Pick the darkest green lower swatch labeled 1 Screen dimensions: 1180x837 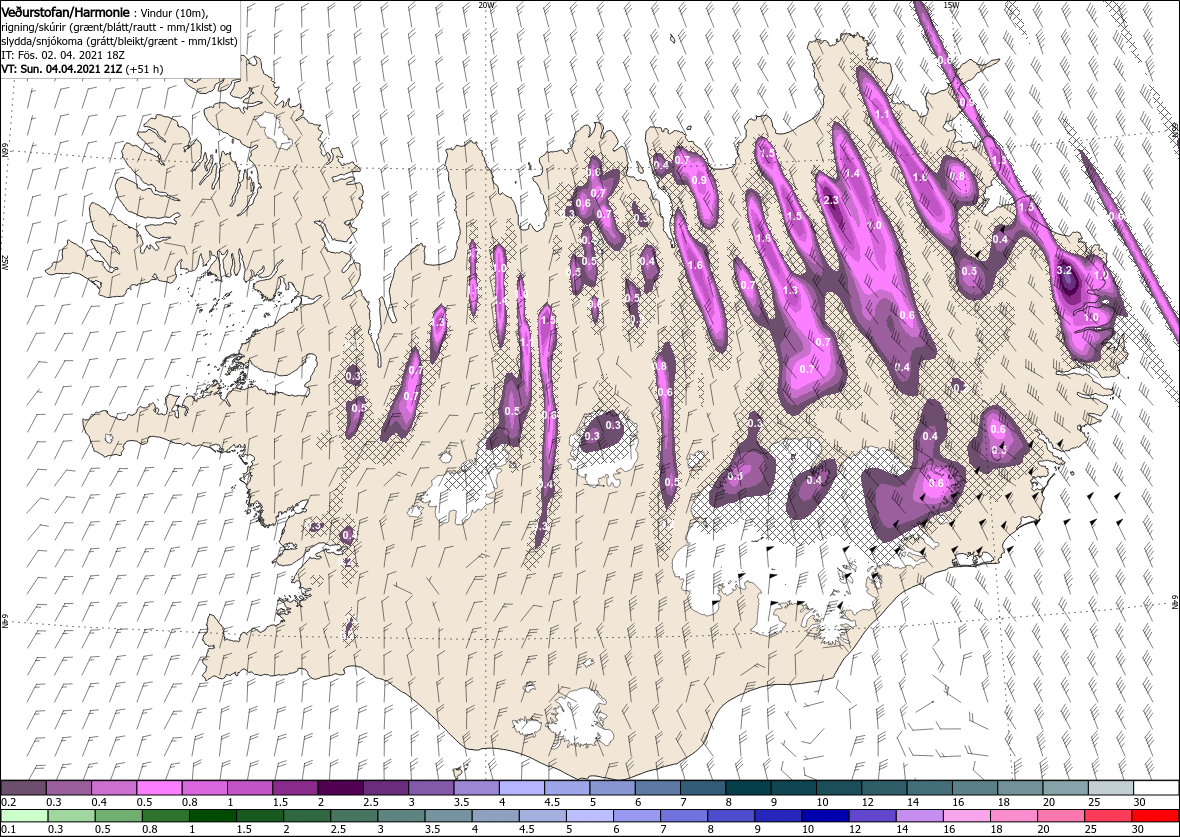click(x=212, y=816)
